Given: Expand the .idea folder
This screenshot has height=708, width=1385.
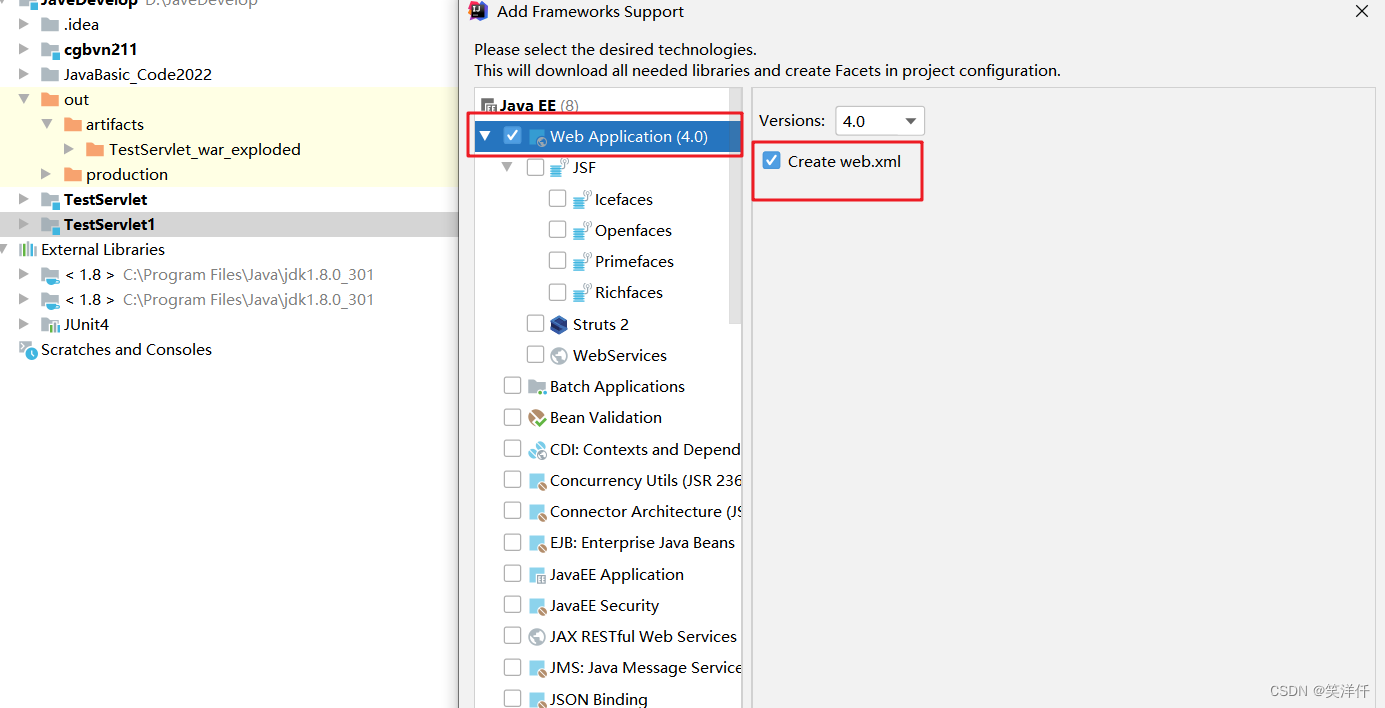Looking at the screenshot, I should tap(24, 24).
